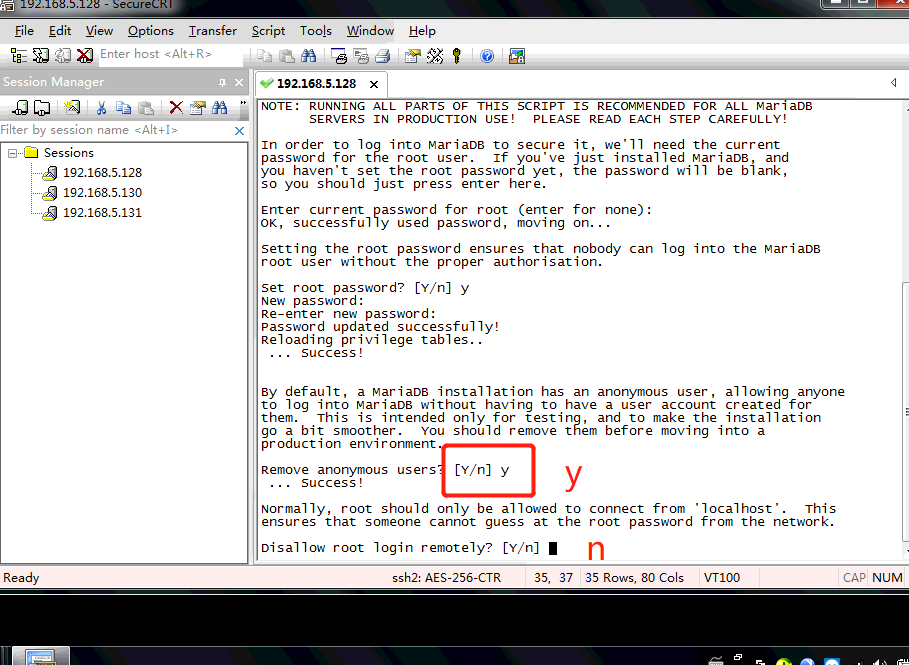909x665 pixels.
Task: Expand Session Manager toolbar overflow chevron
Action: tap(242, 104)
